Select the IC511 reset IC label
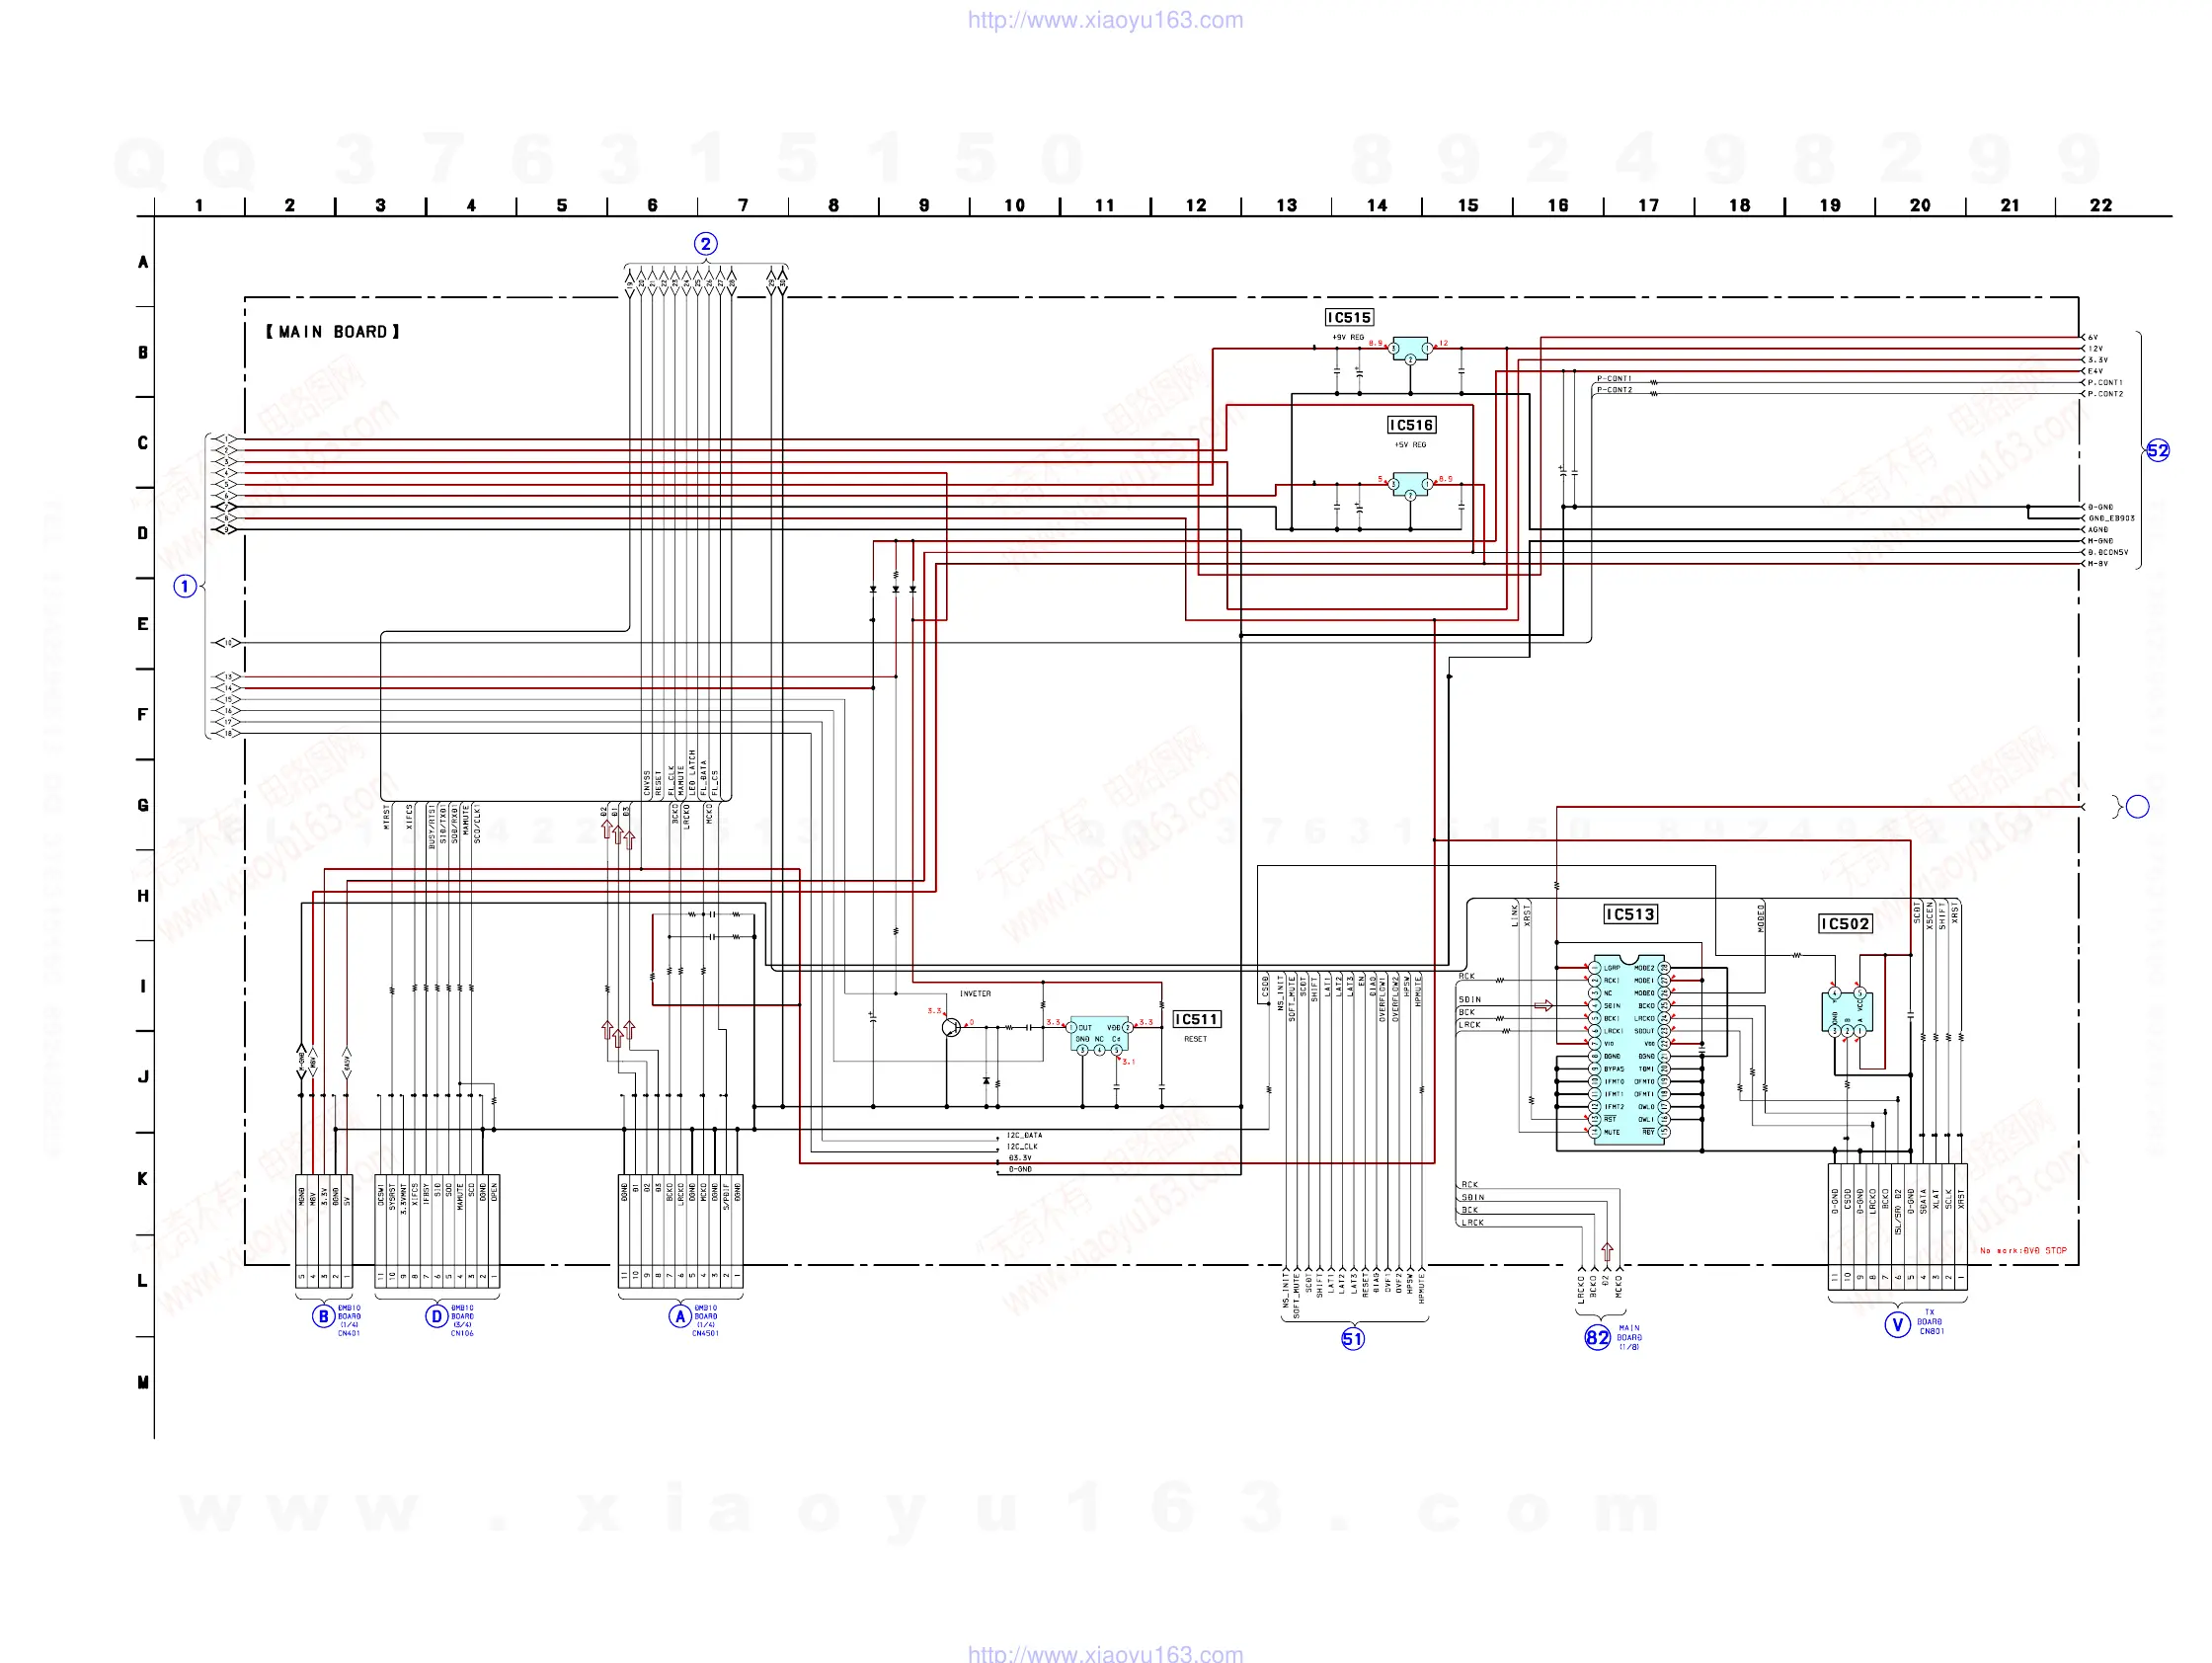Screen dimensions: 2212x1663 (x=1196, y=1019)
